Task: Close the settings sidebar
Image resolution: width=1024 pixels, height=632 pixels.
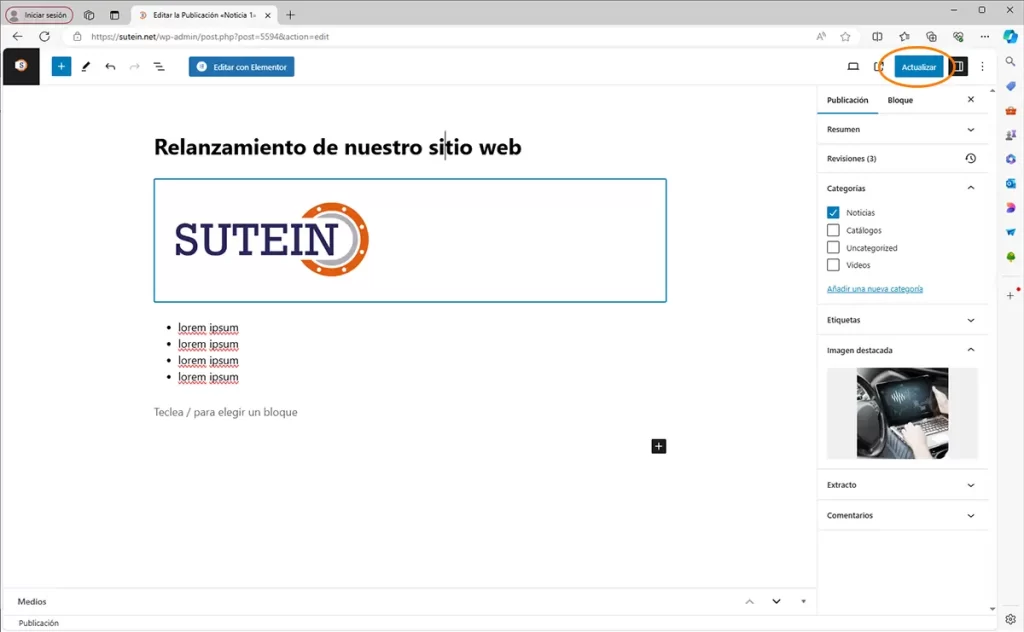Action: coord(970,99)
